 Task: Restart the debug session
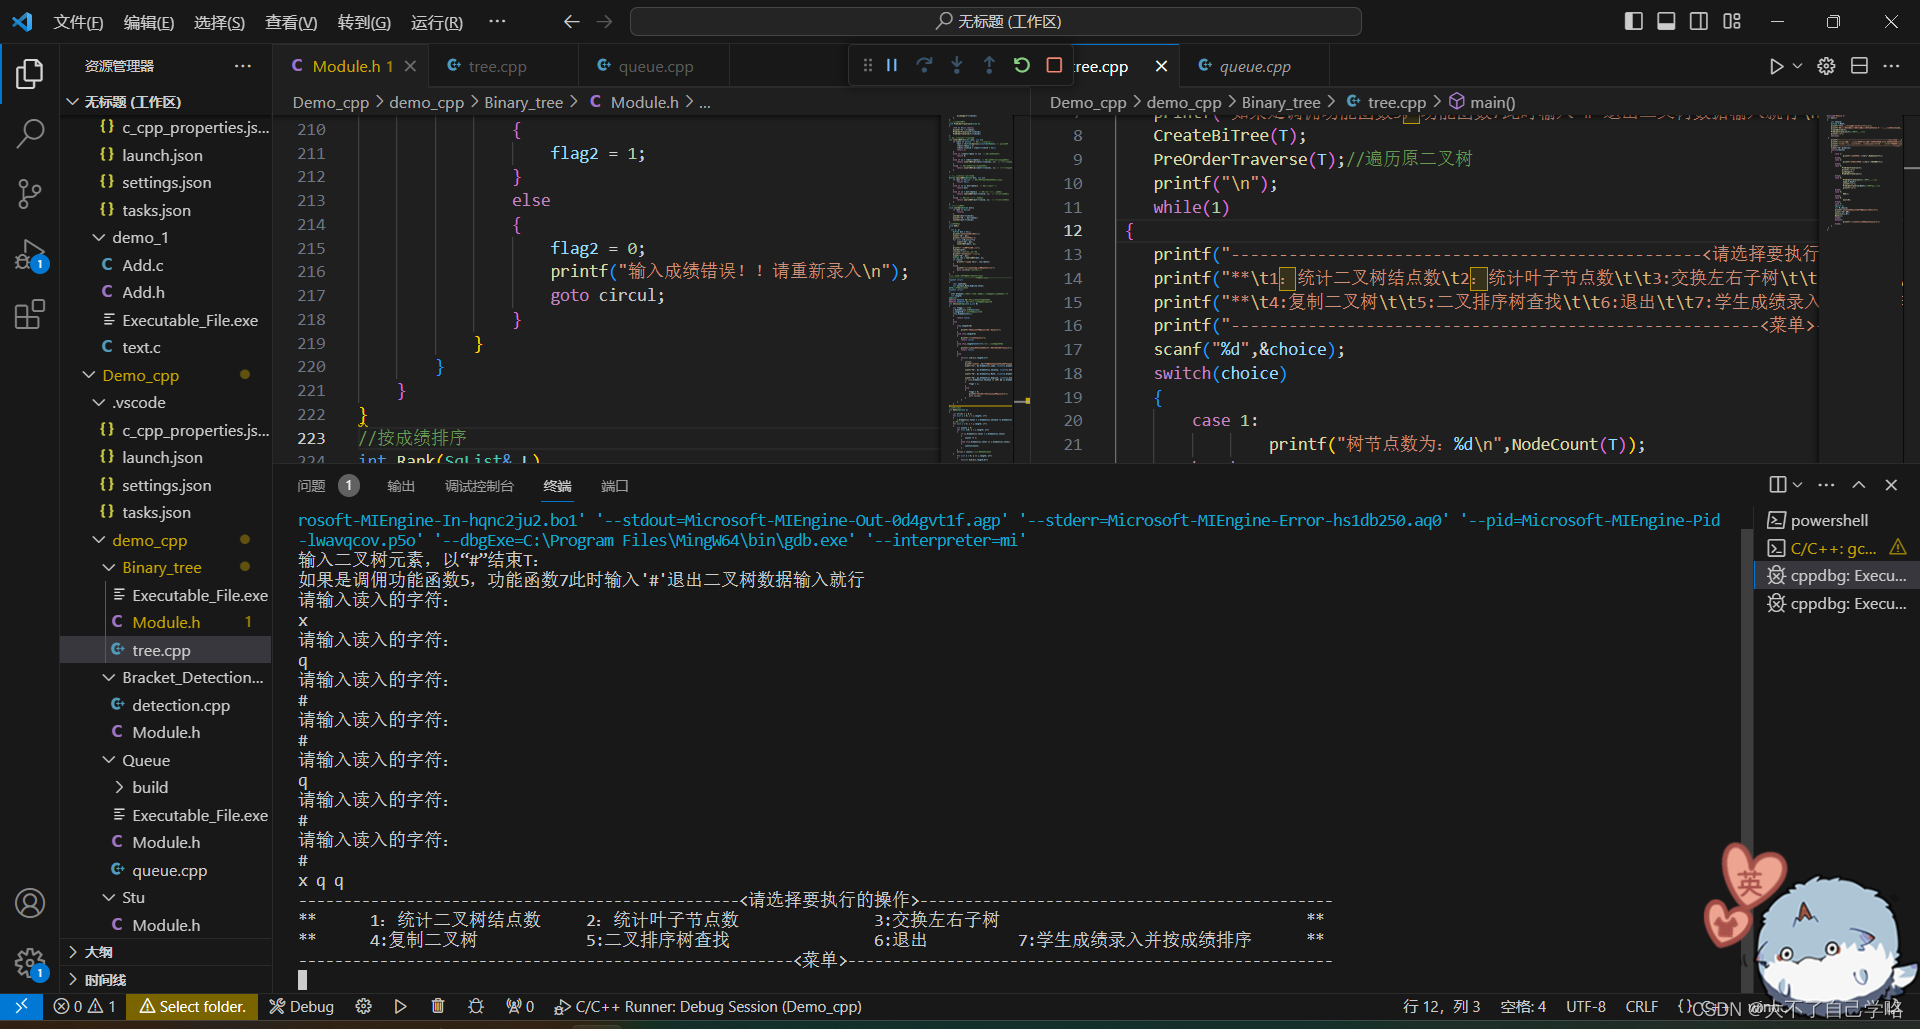click(x=1021, y=65)
